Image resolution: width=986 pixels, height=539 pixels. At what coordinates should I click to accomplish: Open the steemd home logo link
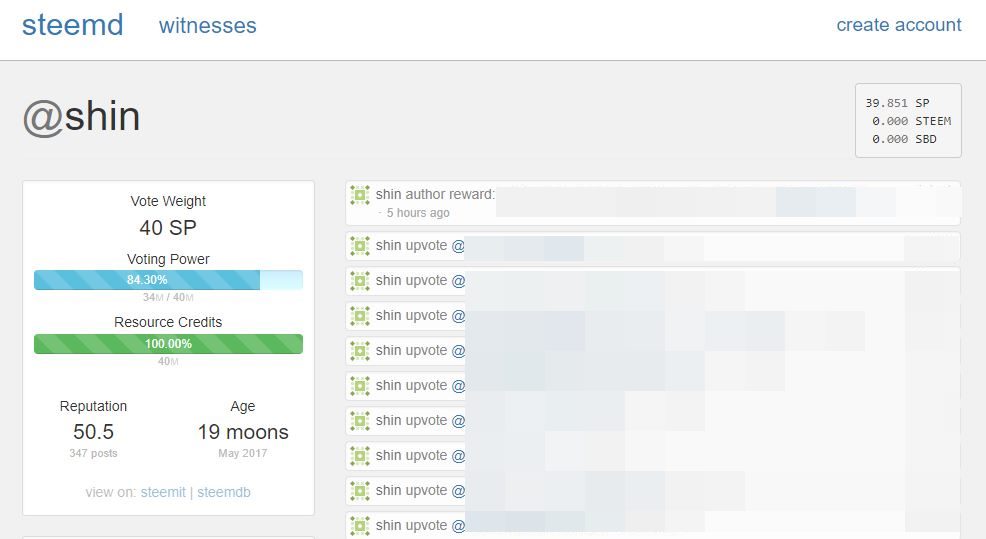[72, 25]
